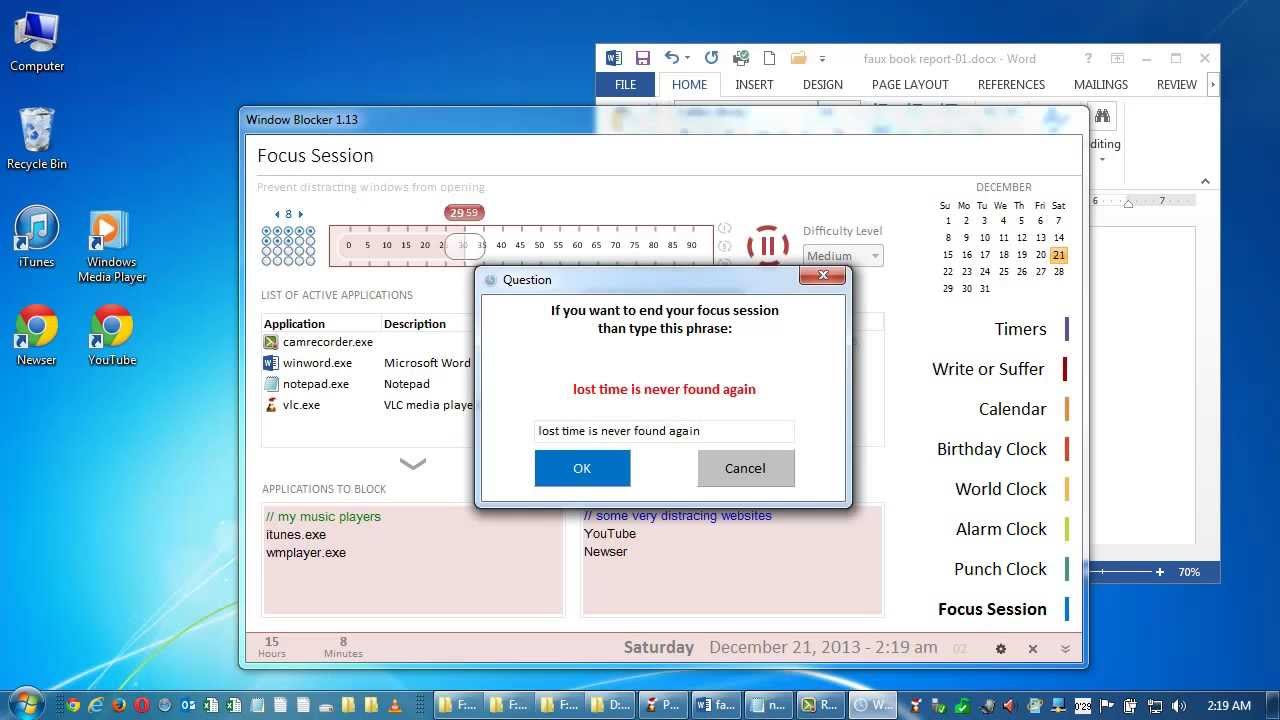Switch to the INSERT tab in Word
The height and width of the screenshot is (720, 1280).
(x=754, y=85)
